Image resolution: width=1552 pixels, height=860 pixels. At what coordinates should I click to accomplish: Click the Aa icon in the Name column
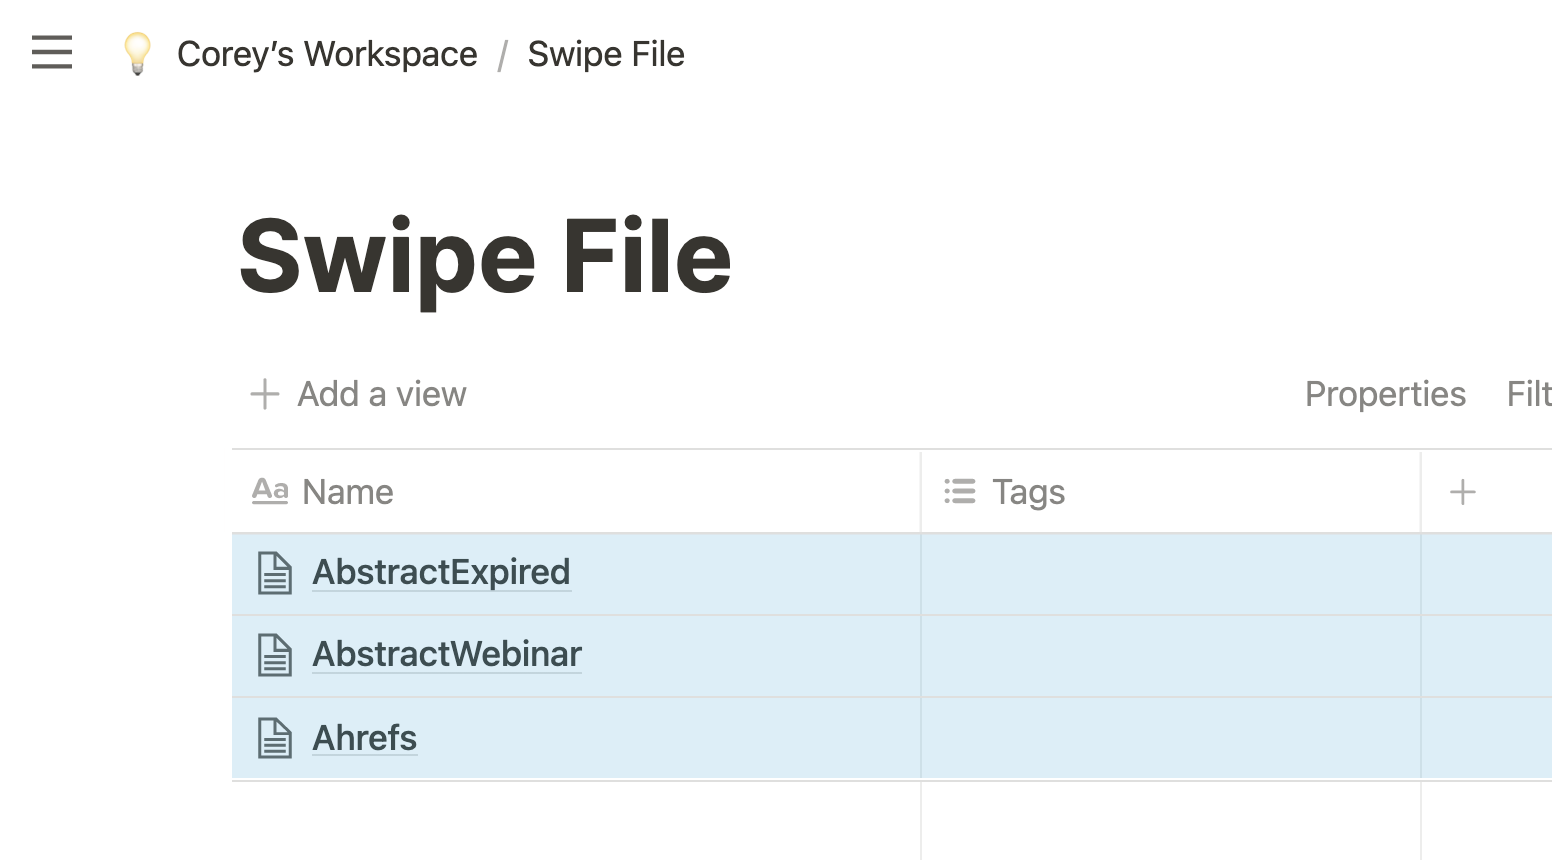[x=270, y=491]
